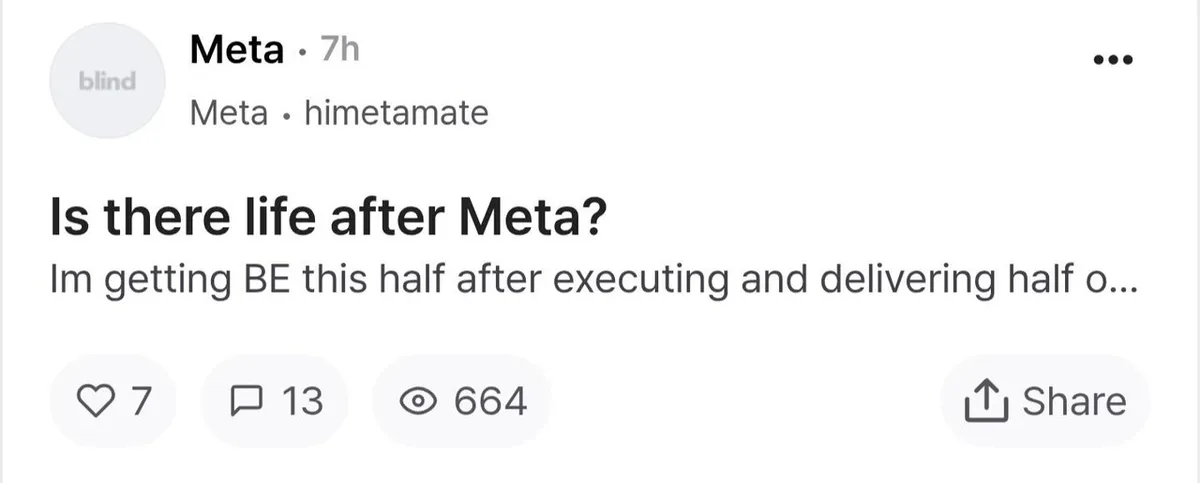Click the gray Meta label beside username
Image resolution: width=1200 pixels, height=483 pixels.
coord(229,114)
